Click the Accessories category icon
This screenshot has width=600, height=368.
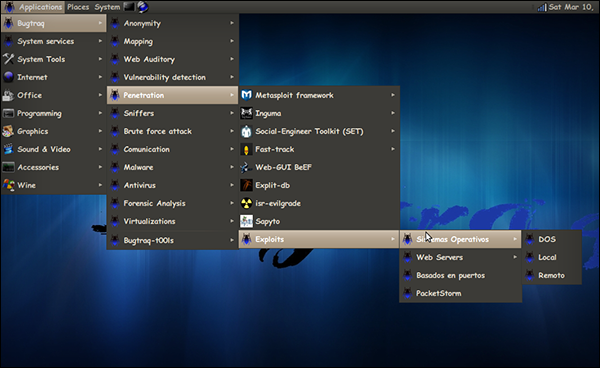(8, 167)
